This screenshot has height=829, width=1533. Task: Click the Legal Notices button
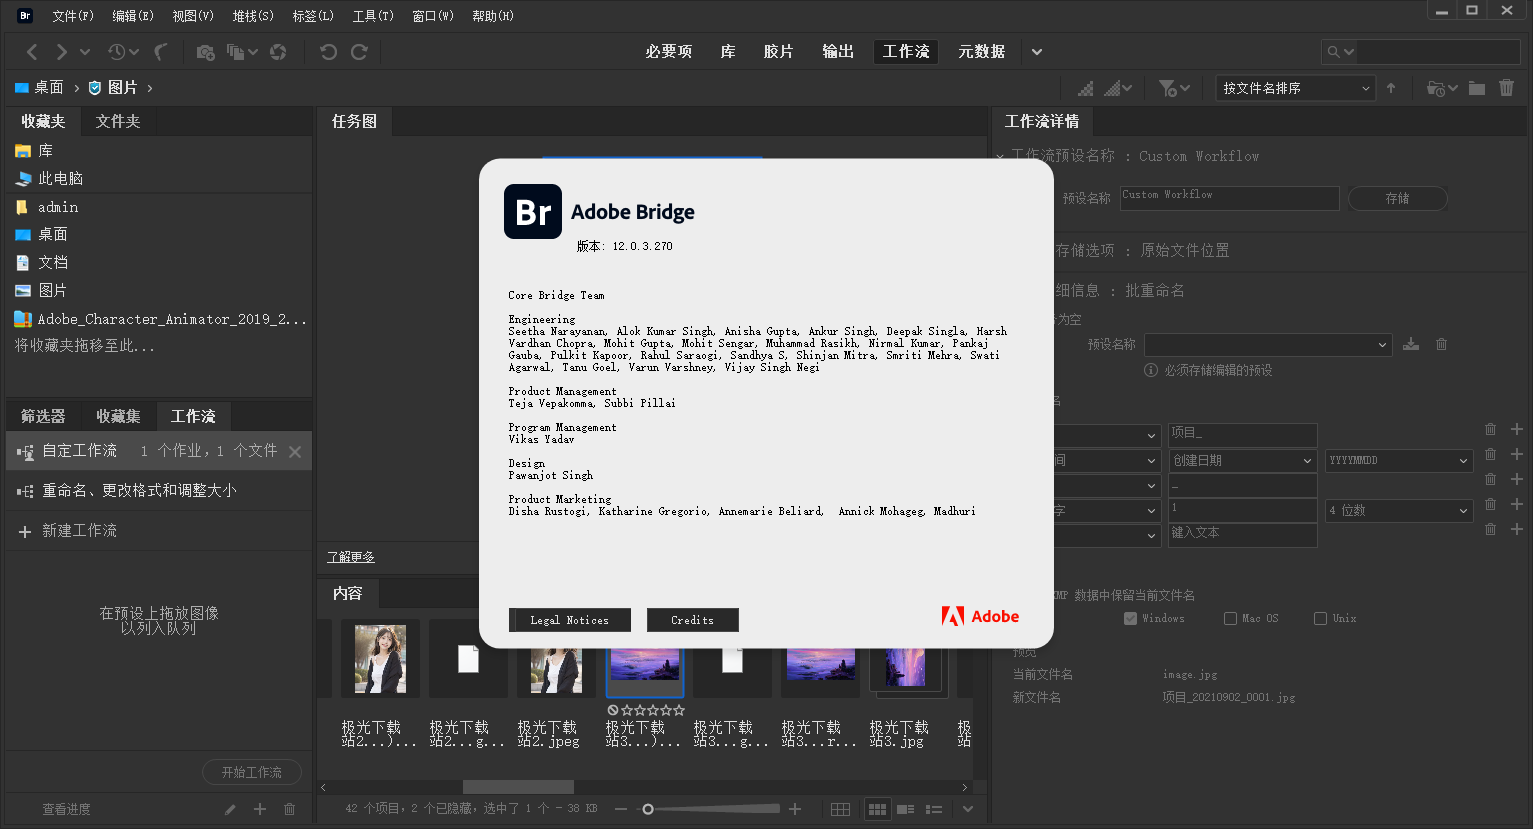pos(570,620)
